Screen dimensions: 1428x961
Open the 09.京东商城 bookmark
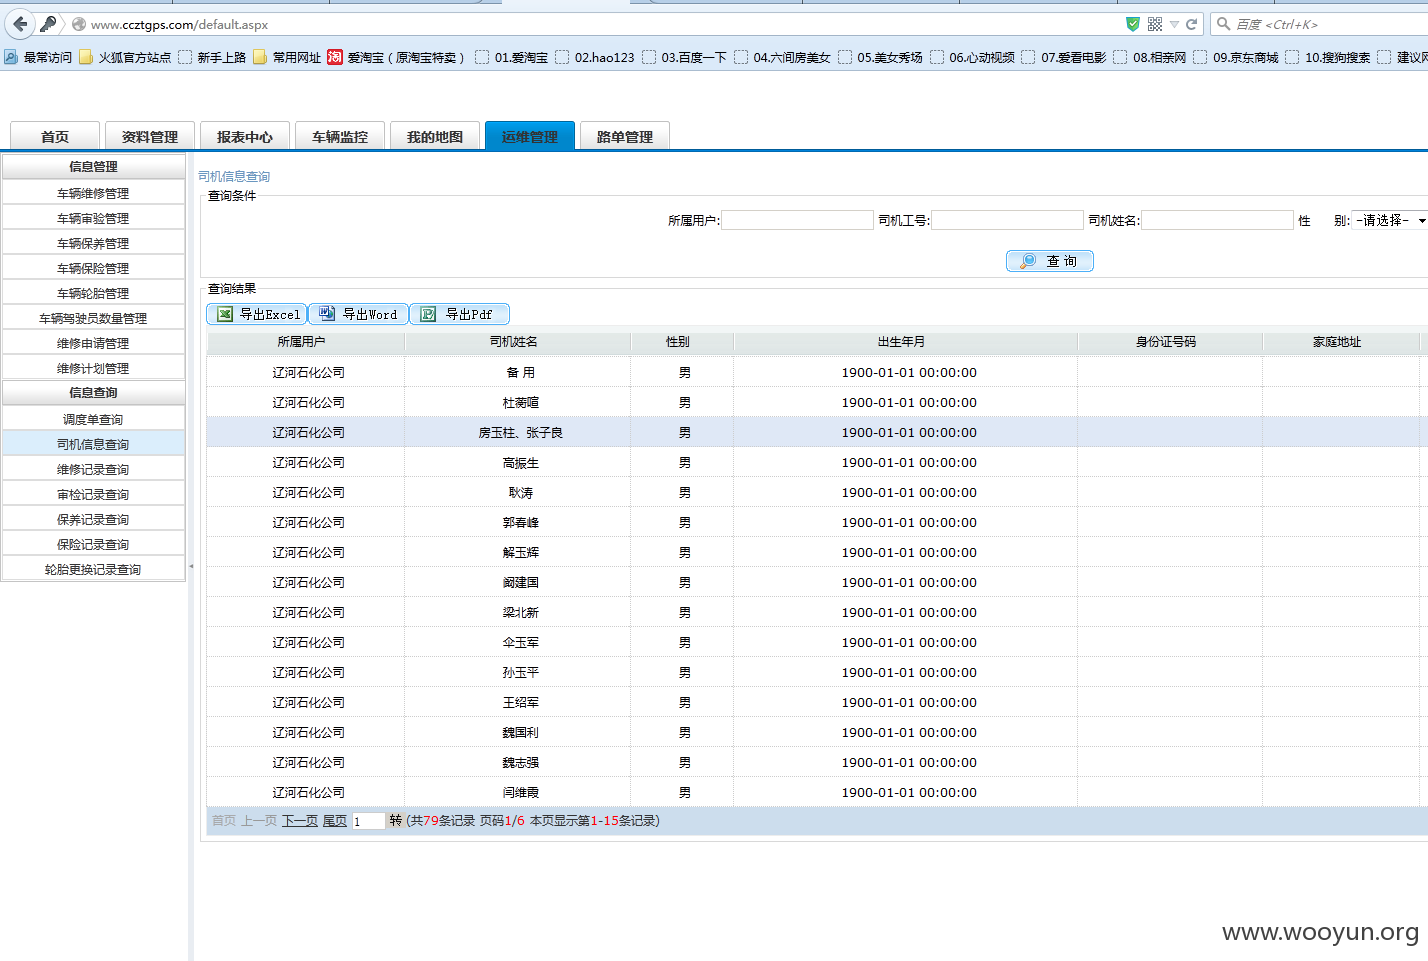click(1236, 57)
